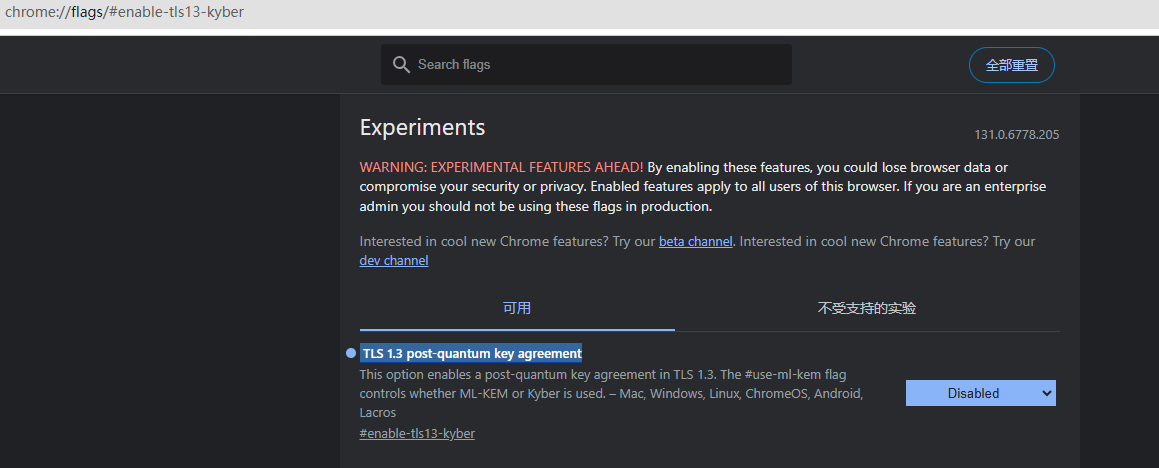The height and width of the screenshot is (468, 1159).
Task: Click the version number 131.0.6778.205
Action: 1016,135
